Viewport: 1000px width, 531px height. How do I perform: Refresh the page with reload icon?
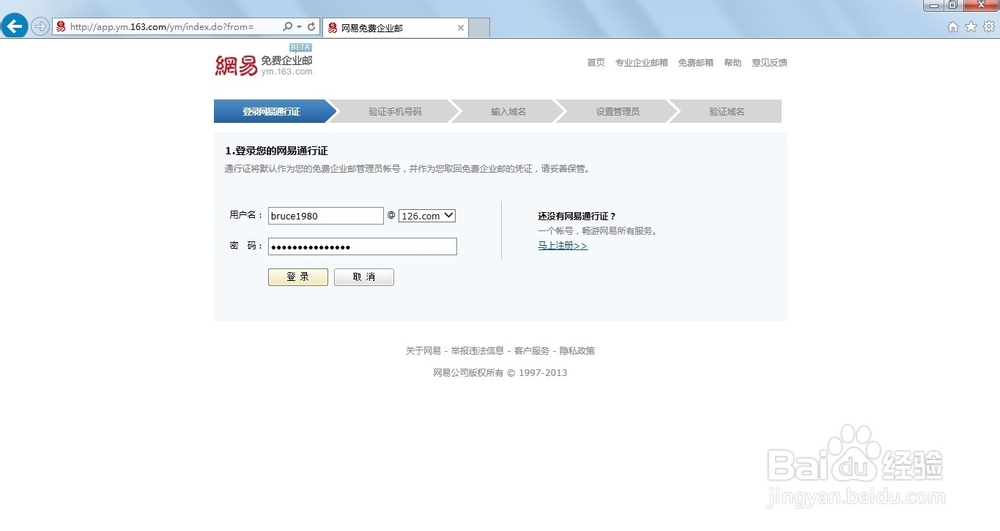311,27
